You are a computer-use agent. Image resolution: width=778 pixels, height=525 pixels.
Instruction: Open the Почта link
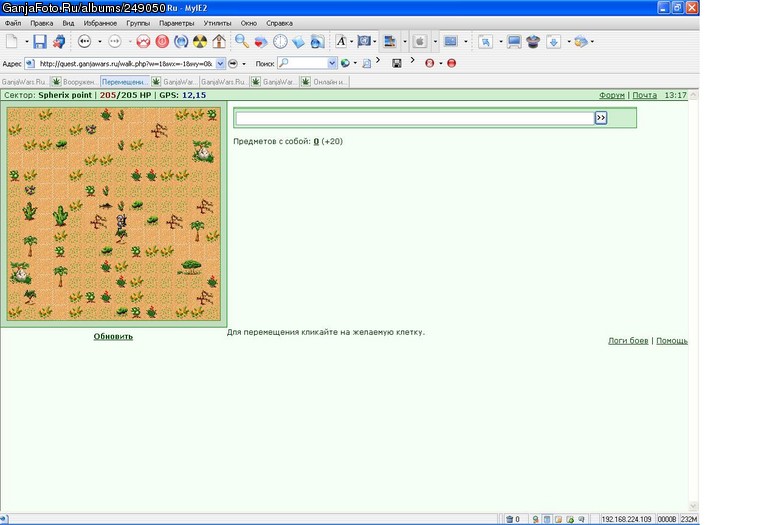click(645, 95)
